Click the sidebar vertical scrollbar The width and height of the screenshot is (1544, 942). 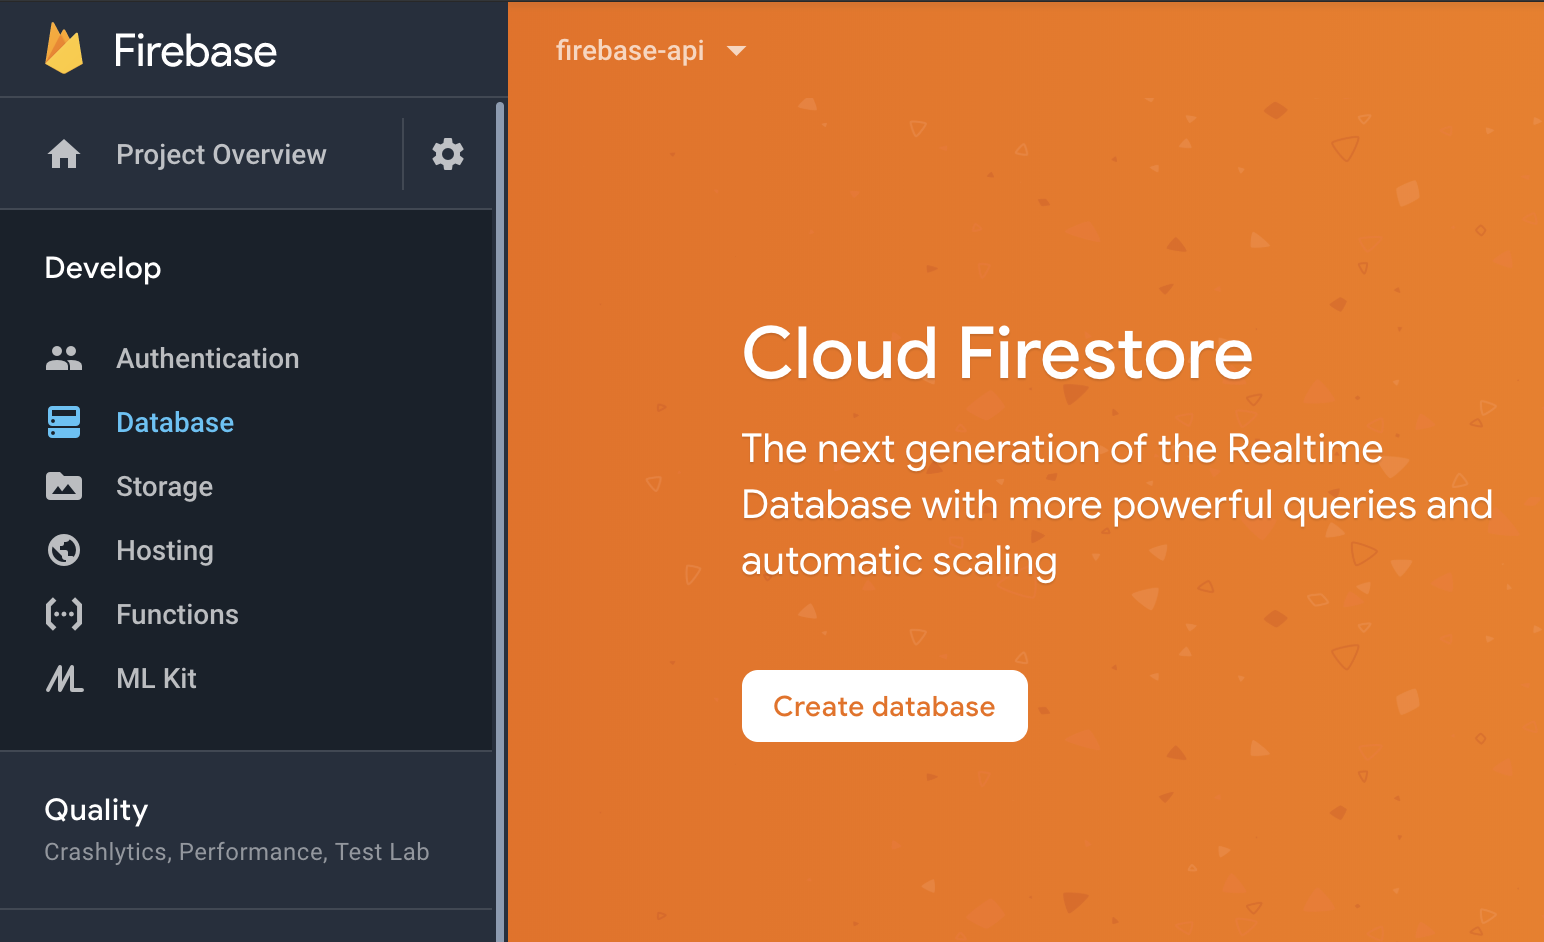[500, 500]
